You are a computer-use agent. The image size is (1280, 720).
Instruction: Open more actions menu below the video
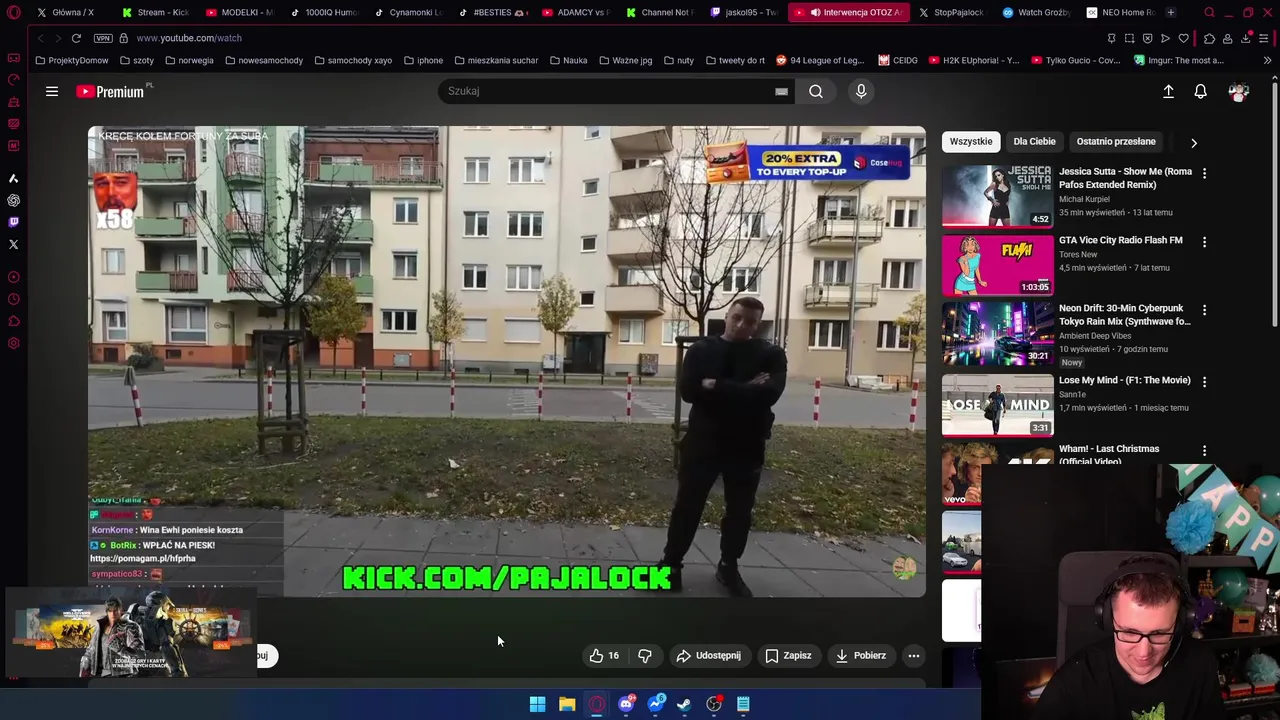tap(913, 656)
